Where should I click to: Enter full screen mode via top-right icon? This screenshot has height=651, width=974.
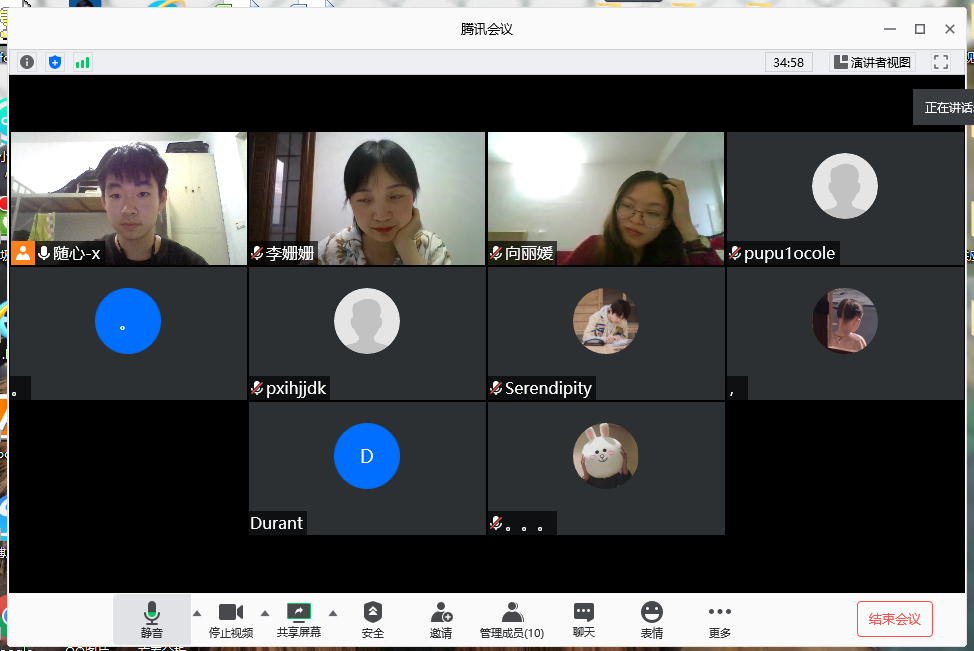(x=940, y=62)
